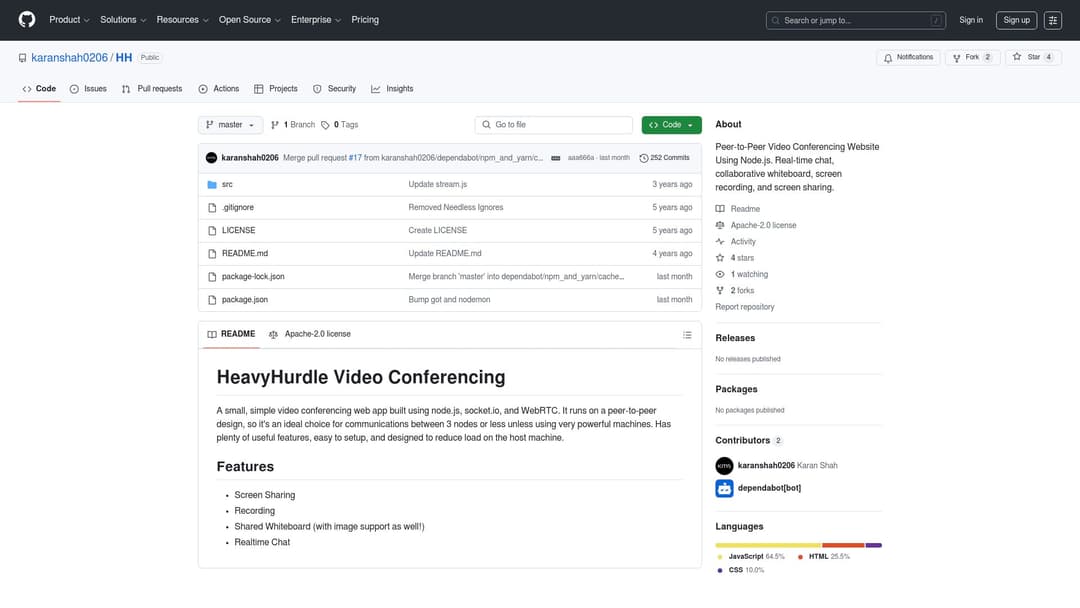Viewport: 1080px width, 608px height.
Task: Open the appearance settings icon in header
Action: coord(1052,21)
